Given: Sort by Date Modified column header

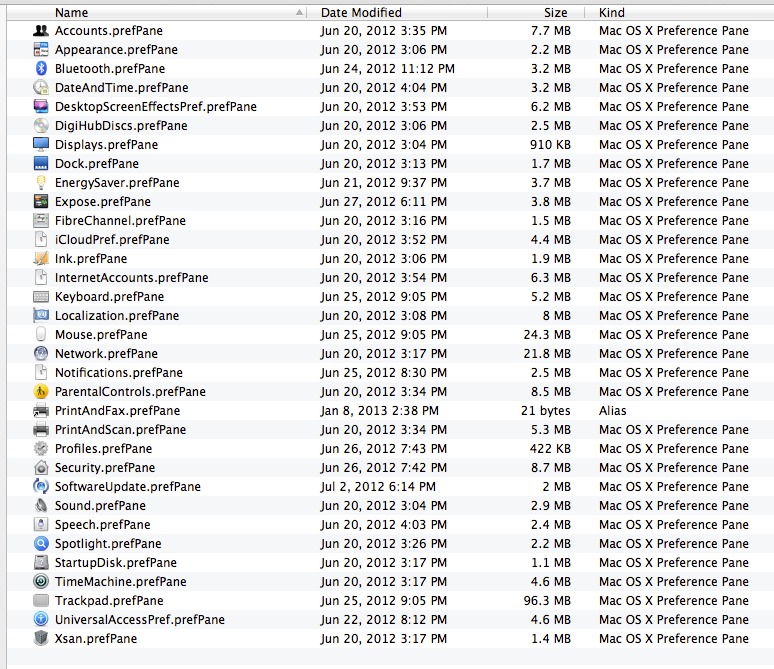Looking at the screenshot, I should [361, 12].
